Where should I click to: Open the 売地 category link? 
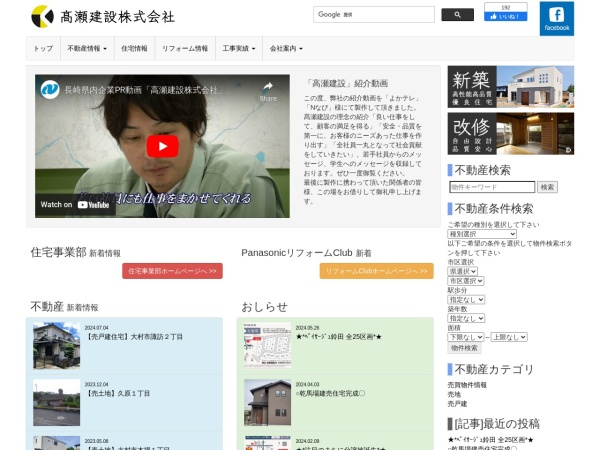pos(454,394)
